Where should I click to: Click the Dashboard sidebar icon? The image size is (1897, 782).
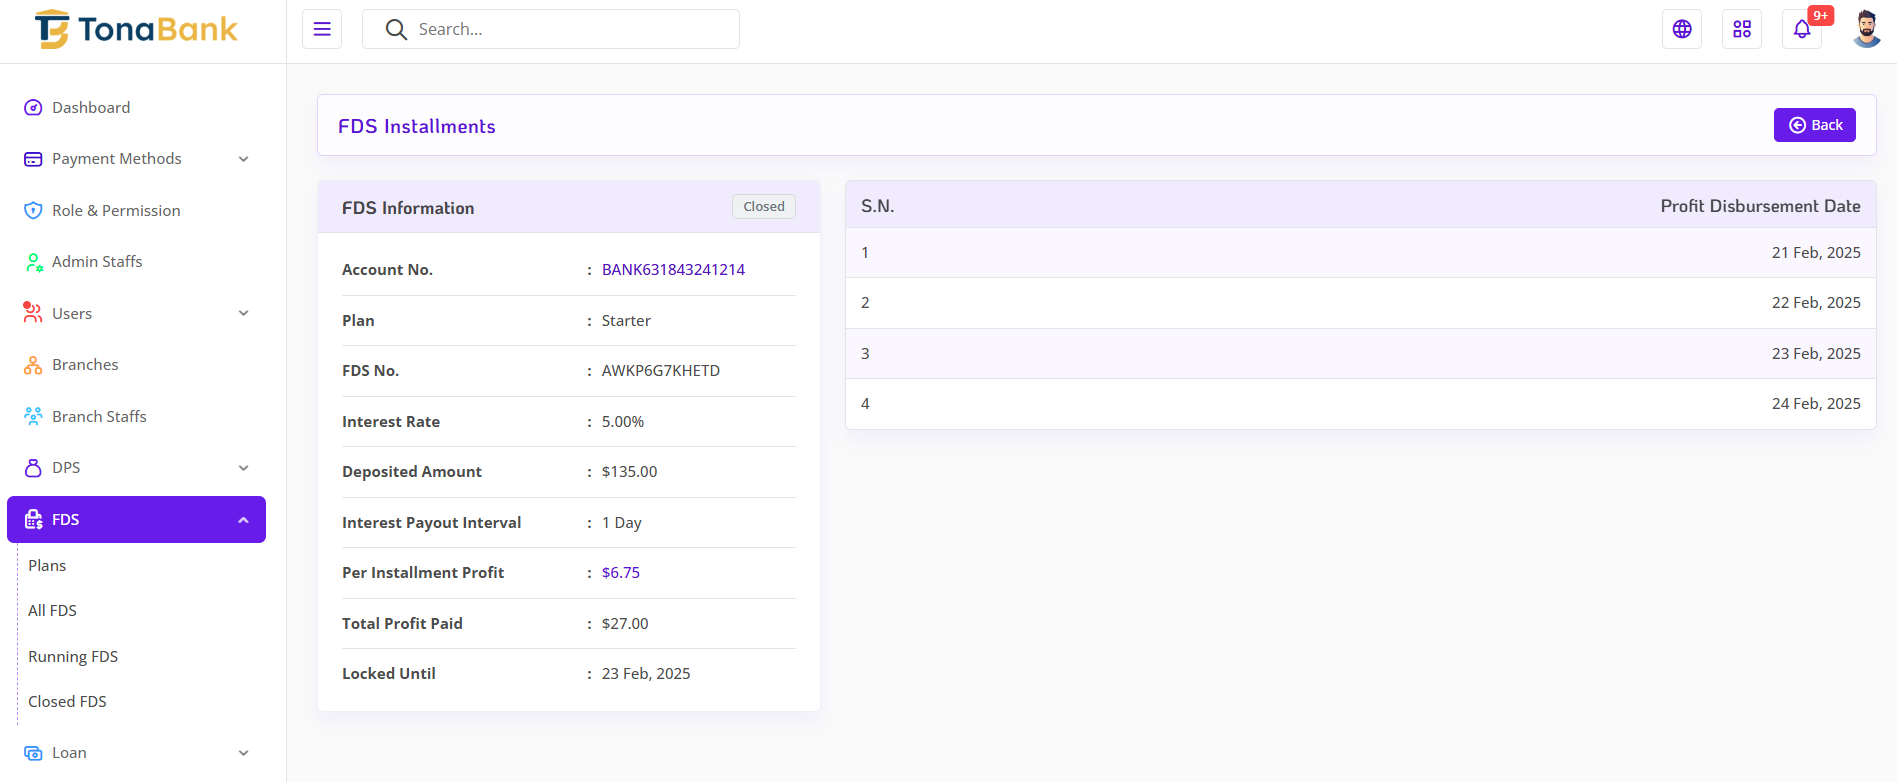coord(33,108)
